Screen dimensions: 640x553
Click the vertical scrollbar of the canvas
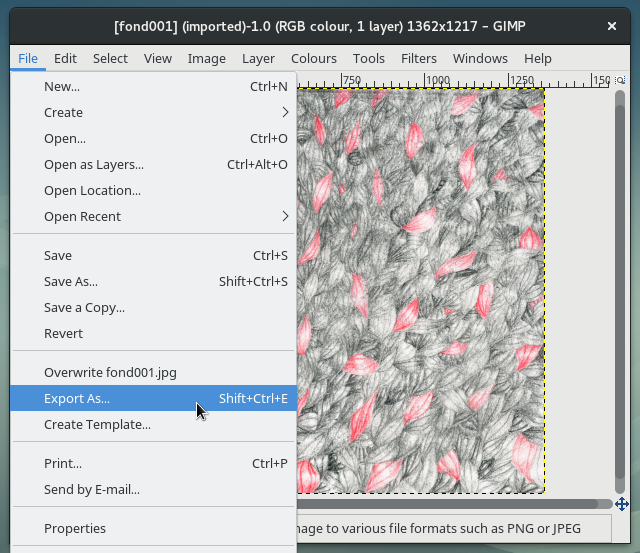pos(620,292)
